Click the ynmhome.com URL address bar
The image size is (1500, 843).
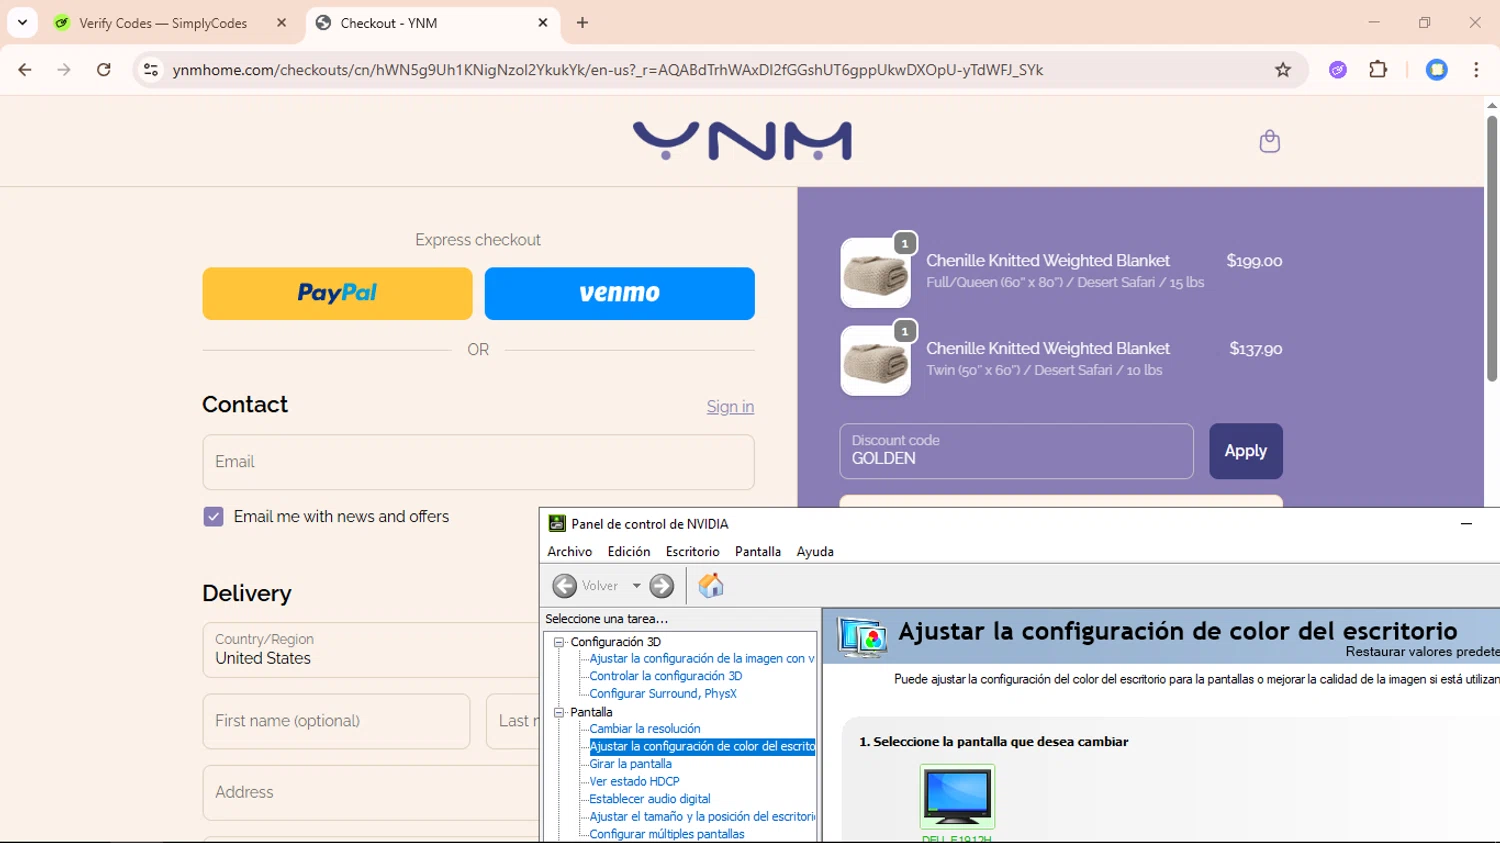tap(607, 70)
